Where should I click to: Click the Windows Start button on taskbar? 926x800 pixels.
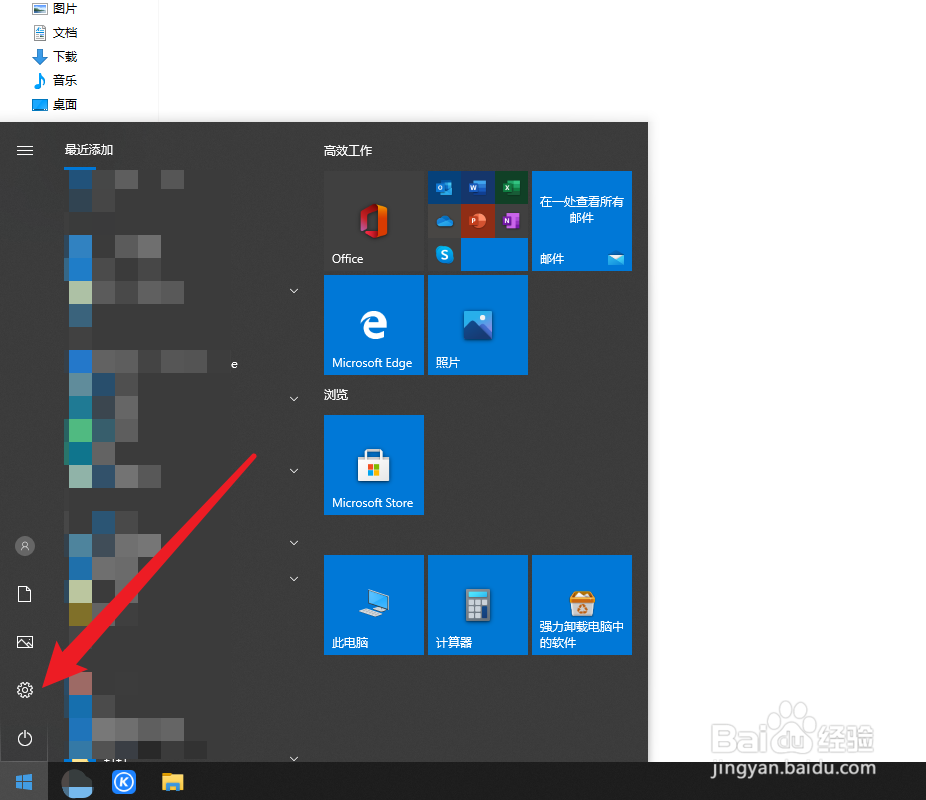[x=24, y=782]
